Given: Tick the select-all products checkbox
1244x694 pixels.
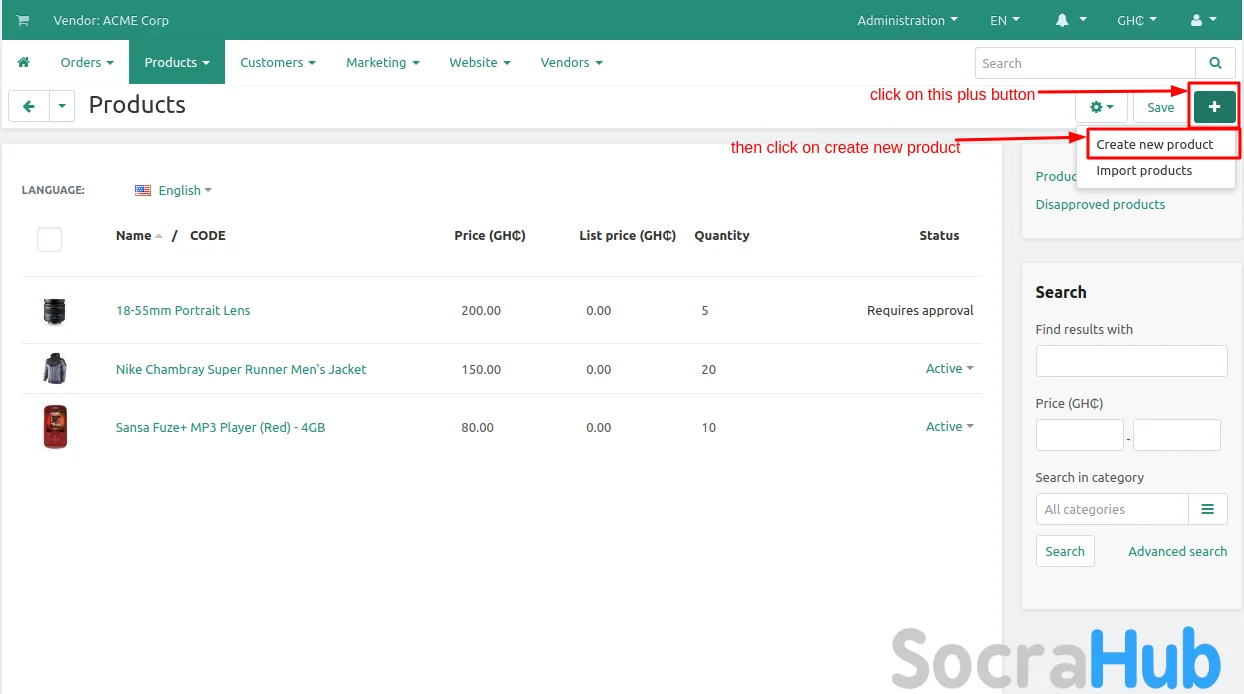Looking at the screenshot, I should [49, 239].
